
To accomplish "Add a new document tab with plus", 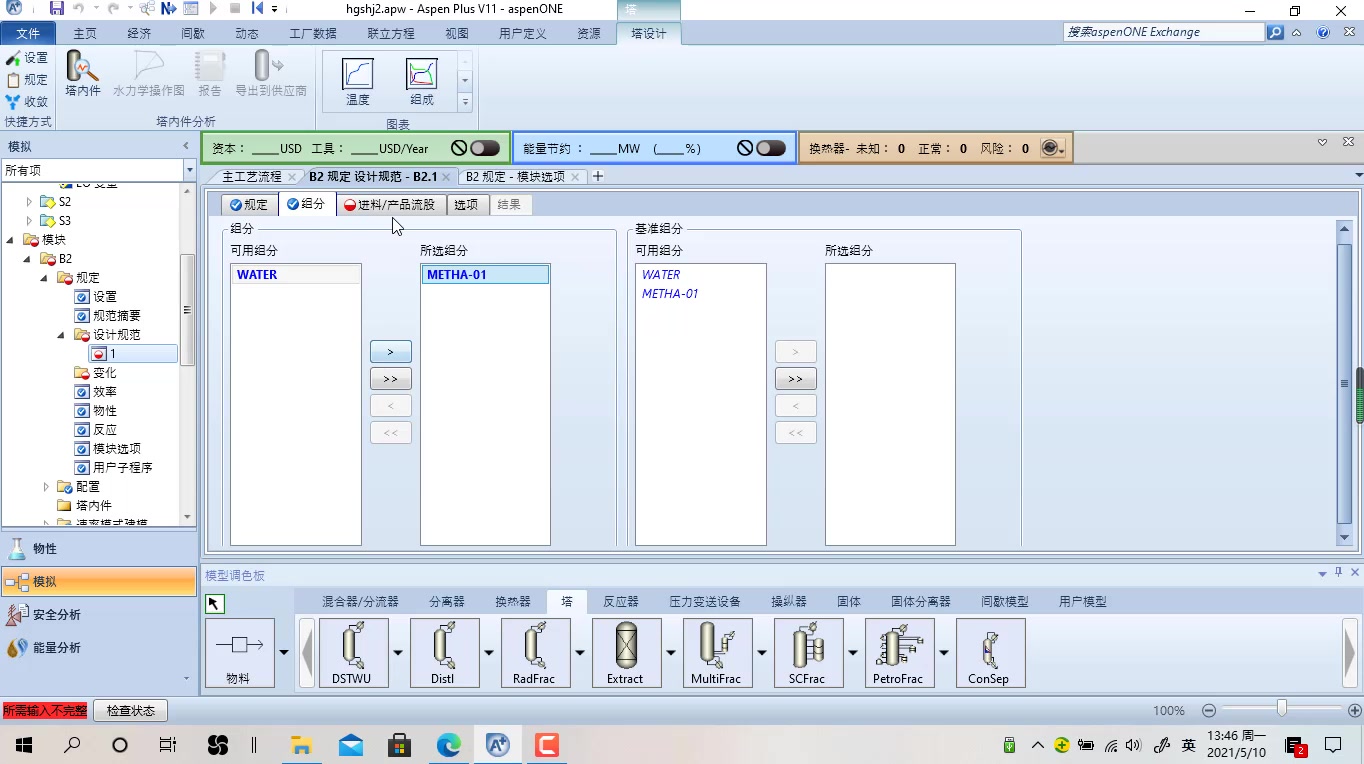I will tap(598, 177).
